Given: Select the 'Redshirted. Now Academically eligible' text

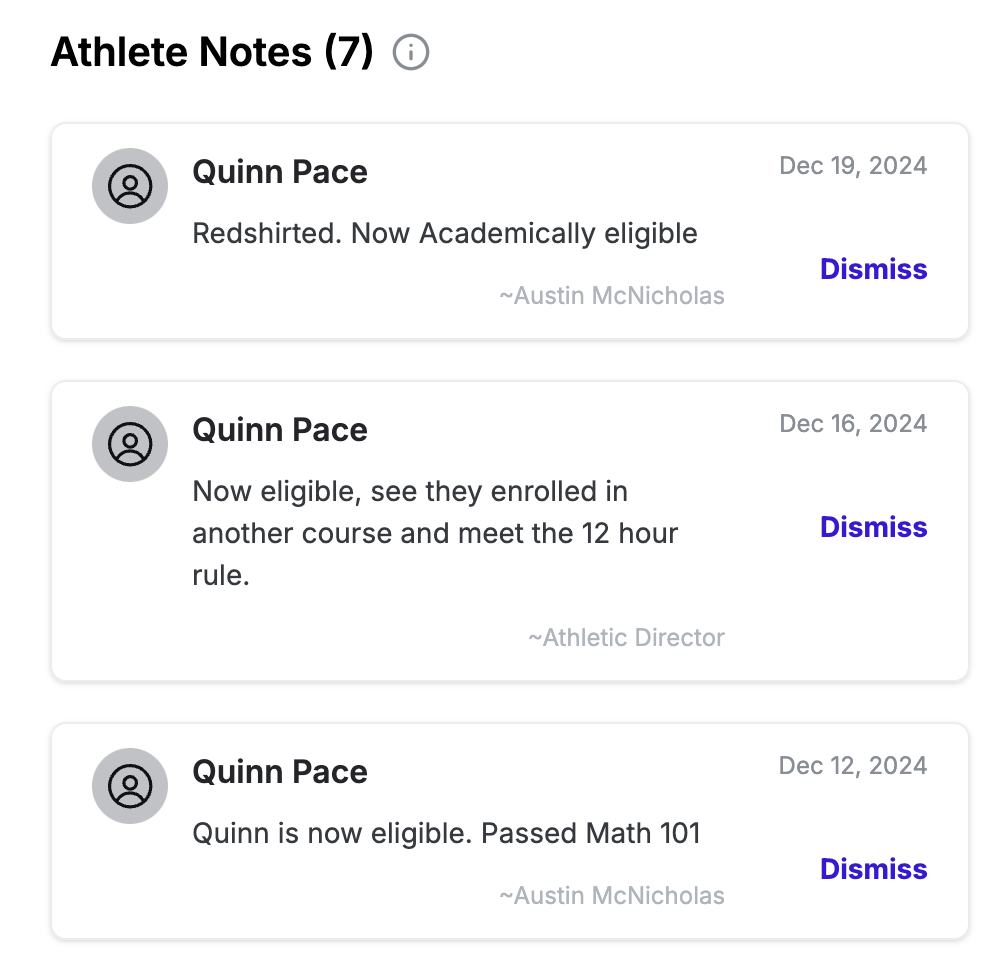Looking at the screenshot, I should click(445, 233).
